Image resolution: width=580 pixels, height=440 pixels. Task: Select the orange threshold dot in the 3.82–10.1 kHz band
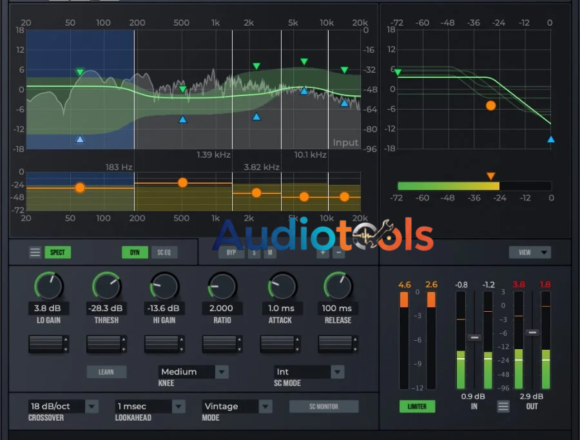tap(304, 197)
